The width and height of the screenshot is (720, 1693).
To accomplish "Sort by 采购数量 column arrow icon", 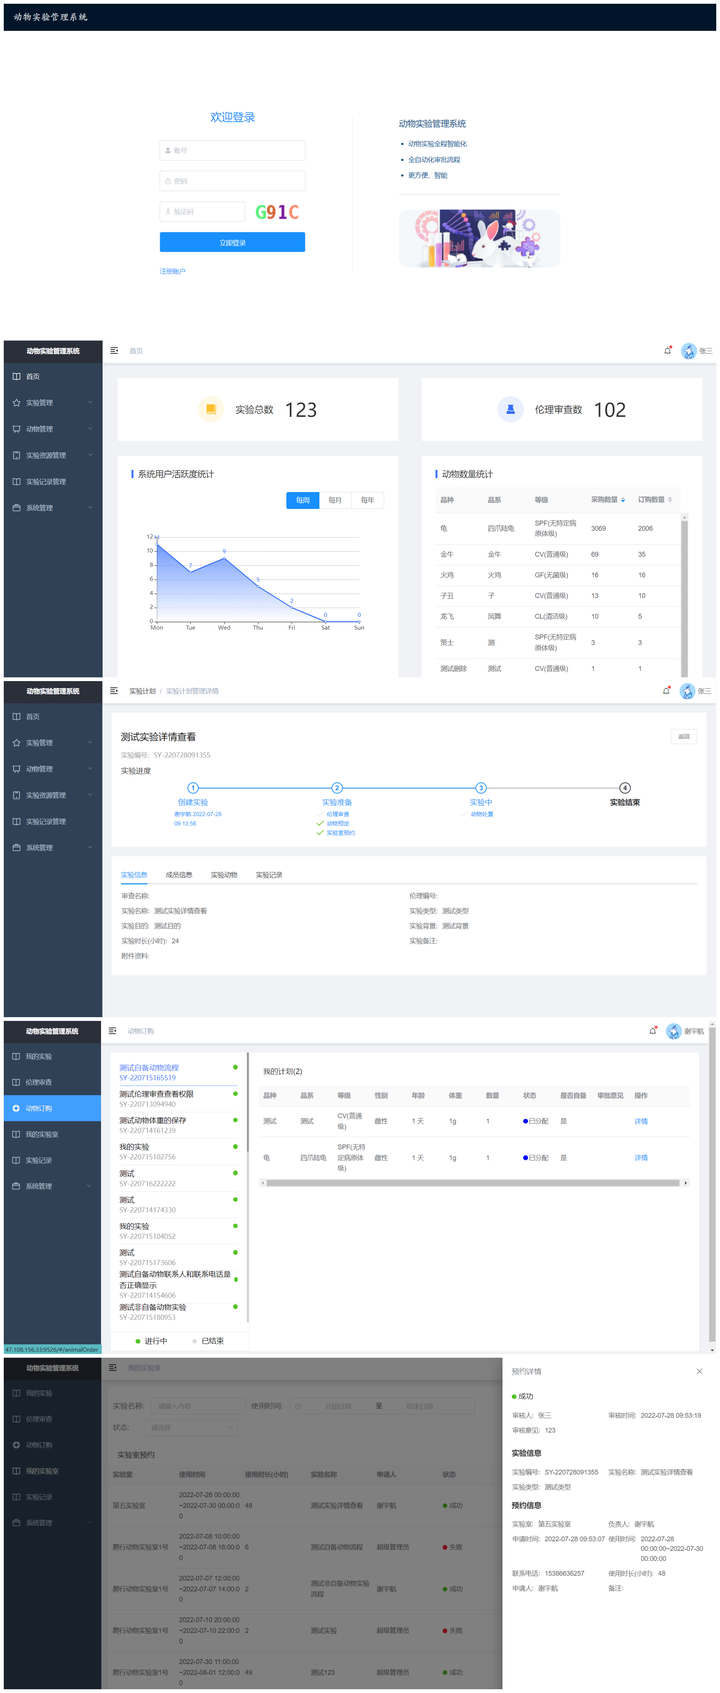I will click(623, 500).
